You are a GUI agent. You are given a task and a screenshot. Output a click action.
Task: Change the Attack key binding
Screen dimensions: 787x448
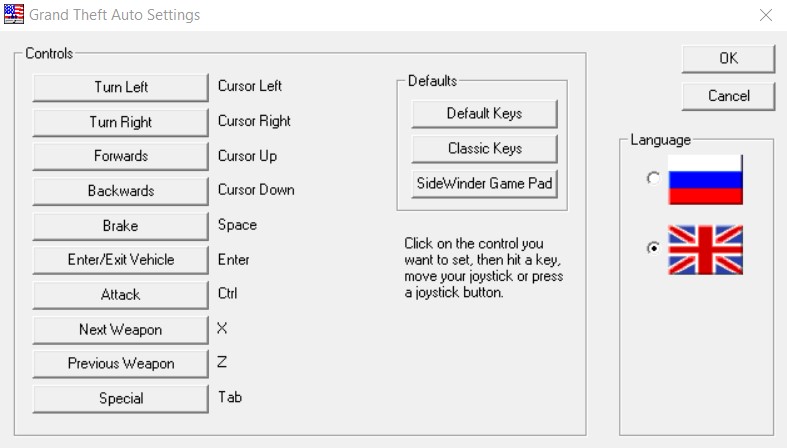click(x=121, y=295)
